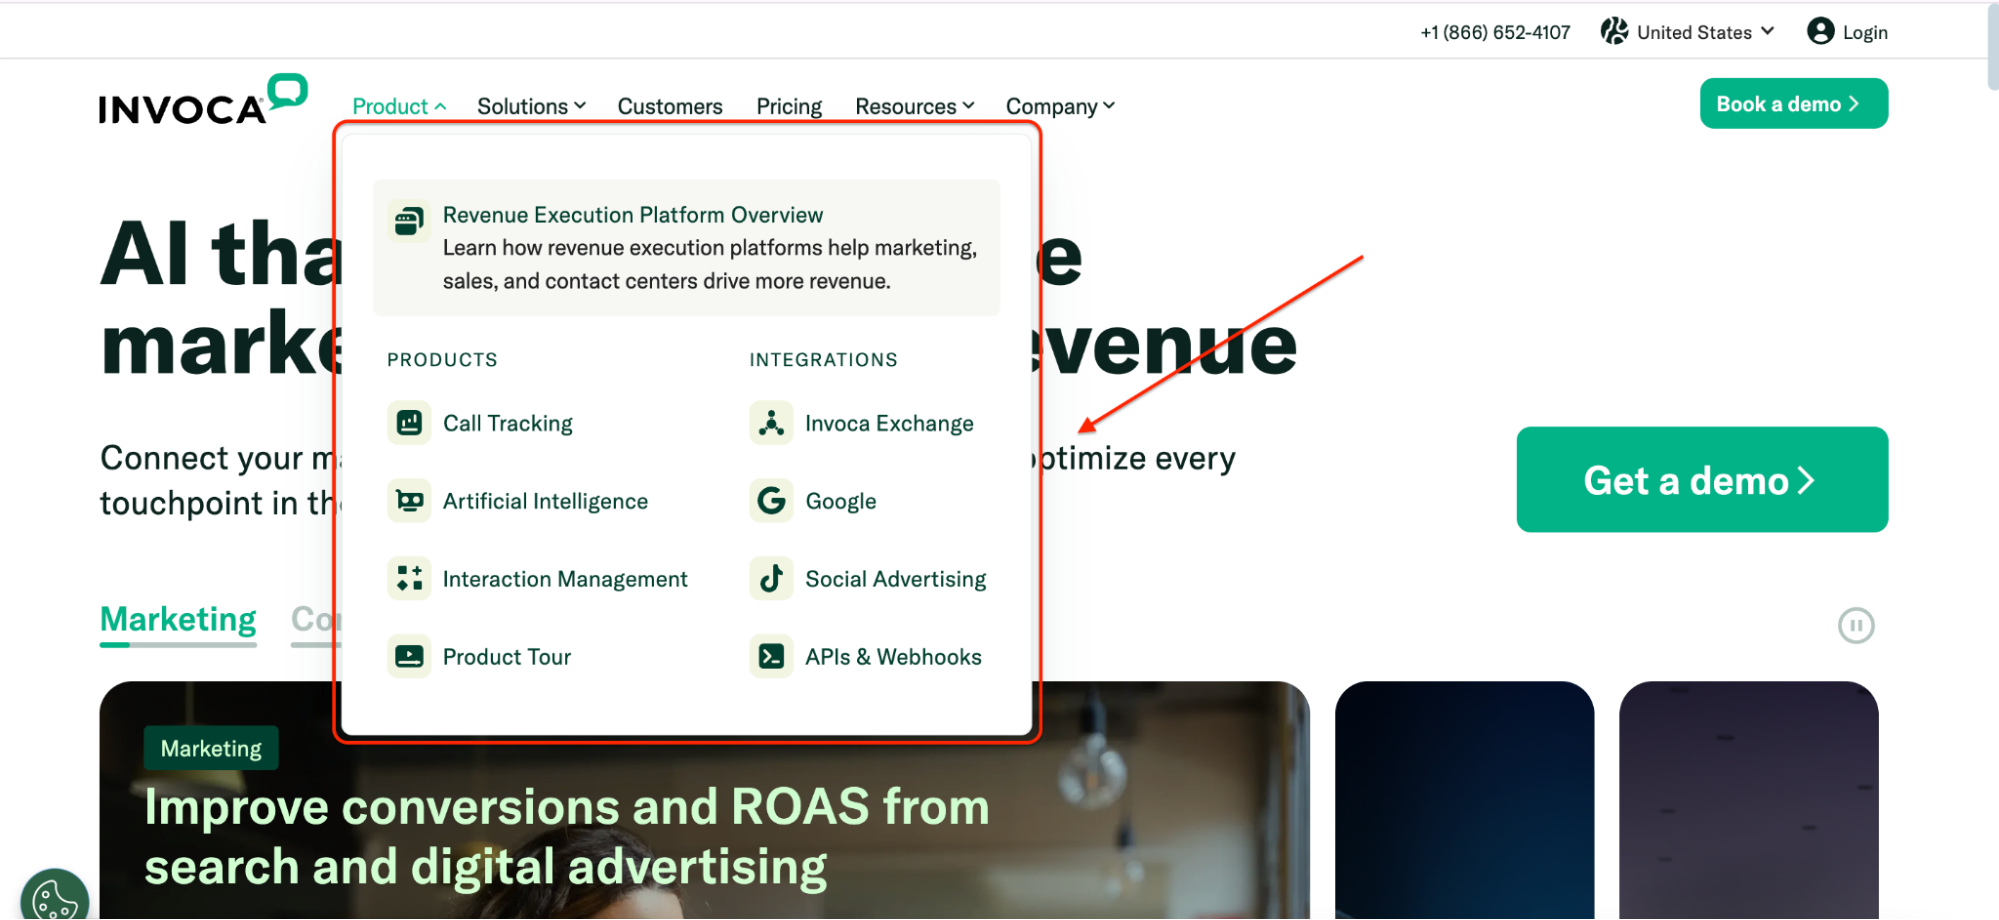Click the middle dark blue carousel card
Viewport: 1999px width, 920px height.
1464,800
